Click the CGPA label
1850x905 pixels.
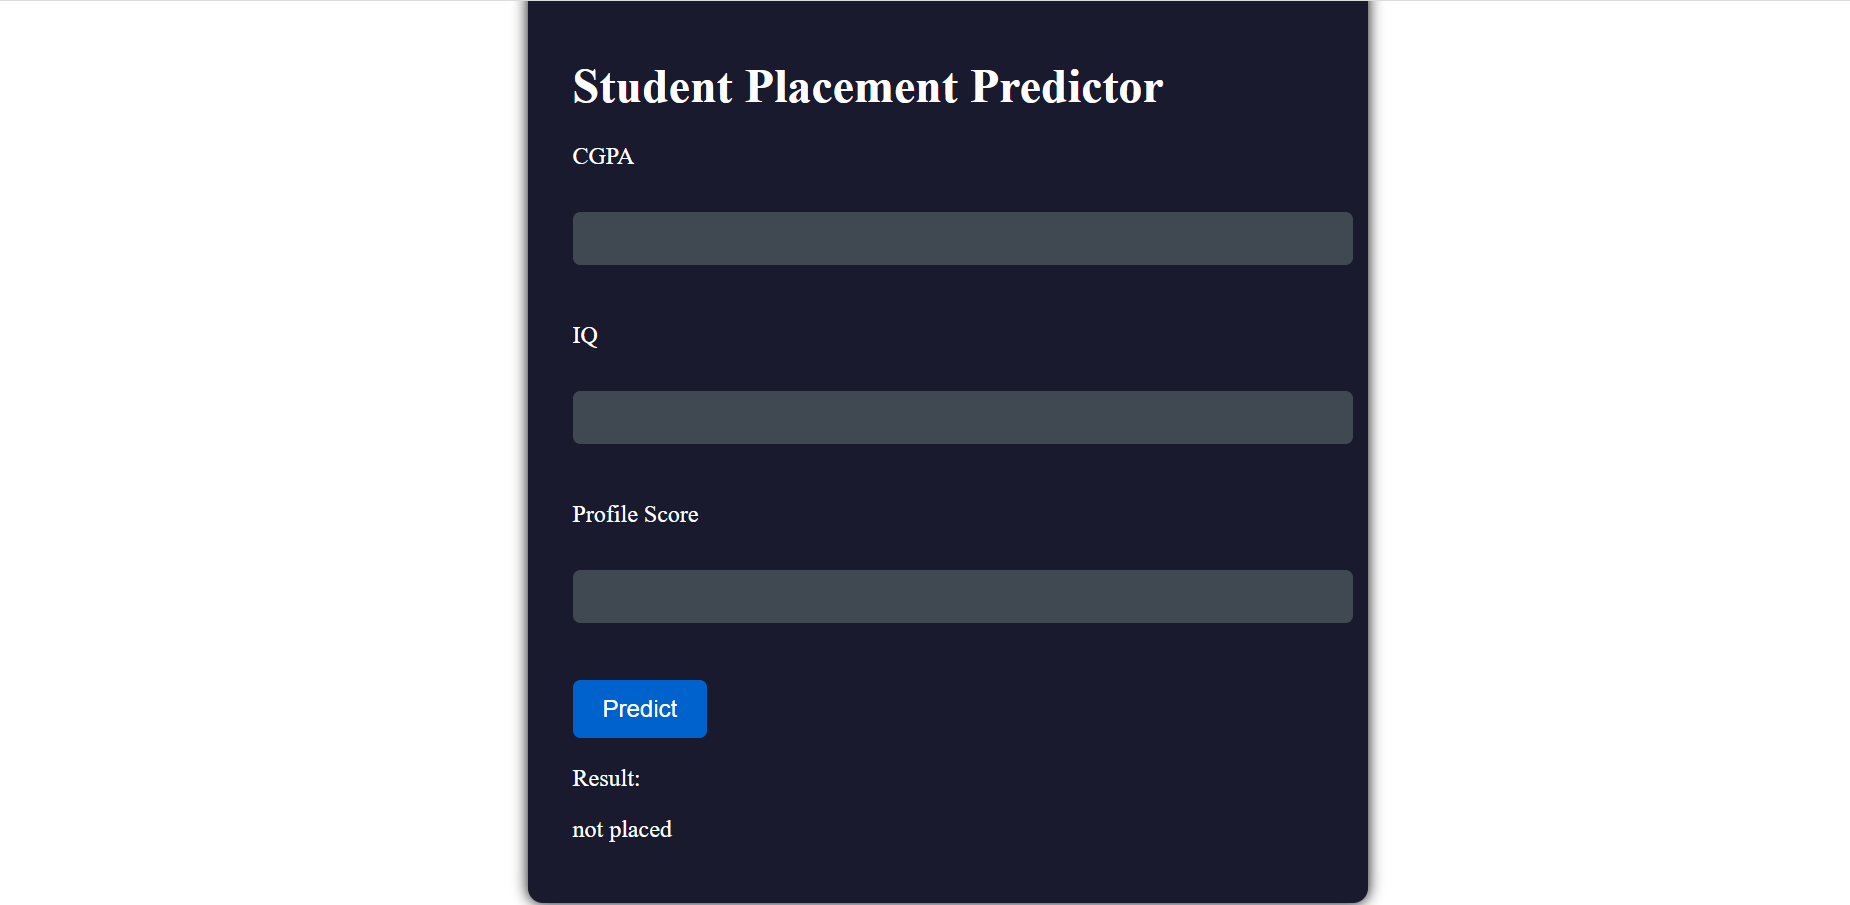(601, 156)
